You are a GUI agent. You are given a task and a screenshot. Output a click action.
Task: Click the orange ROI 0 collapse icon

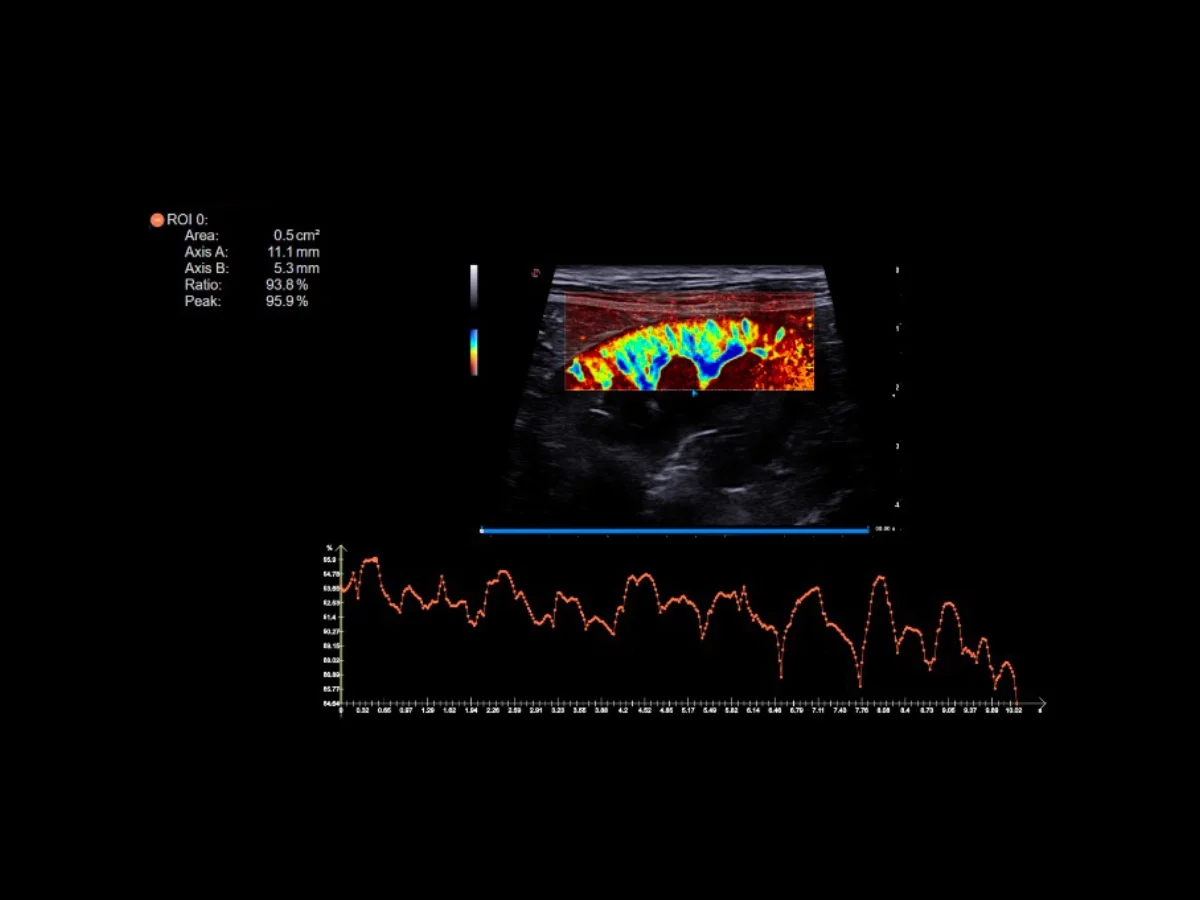pyautogui.click(x=157, y=220)
